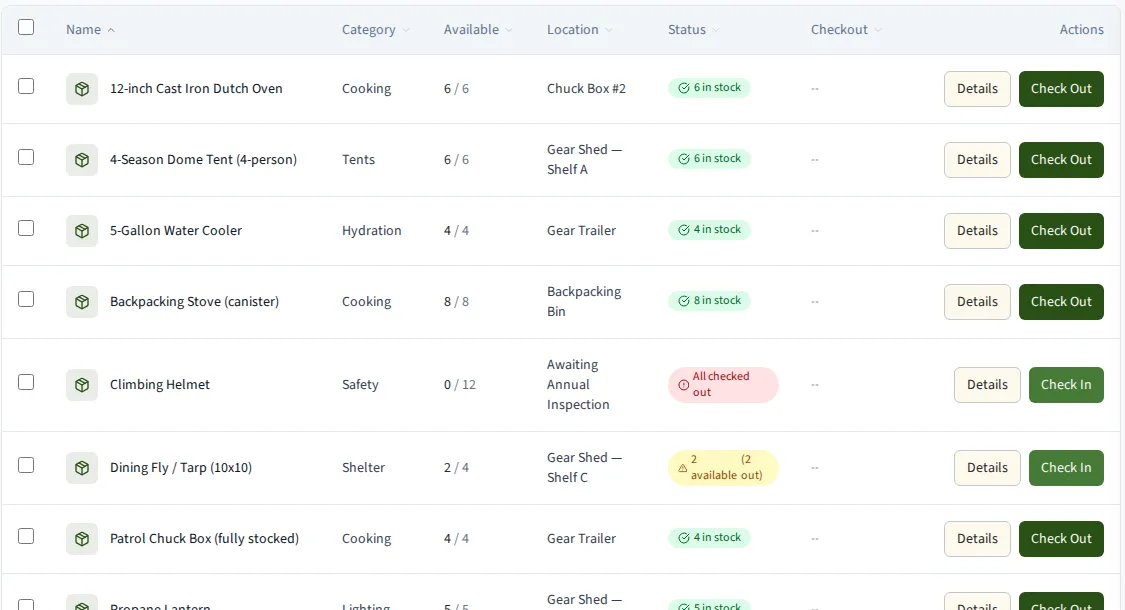Sort by the Location column header
The image size is (1125, 610).
(x=580, y=29)
